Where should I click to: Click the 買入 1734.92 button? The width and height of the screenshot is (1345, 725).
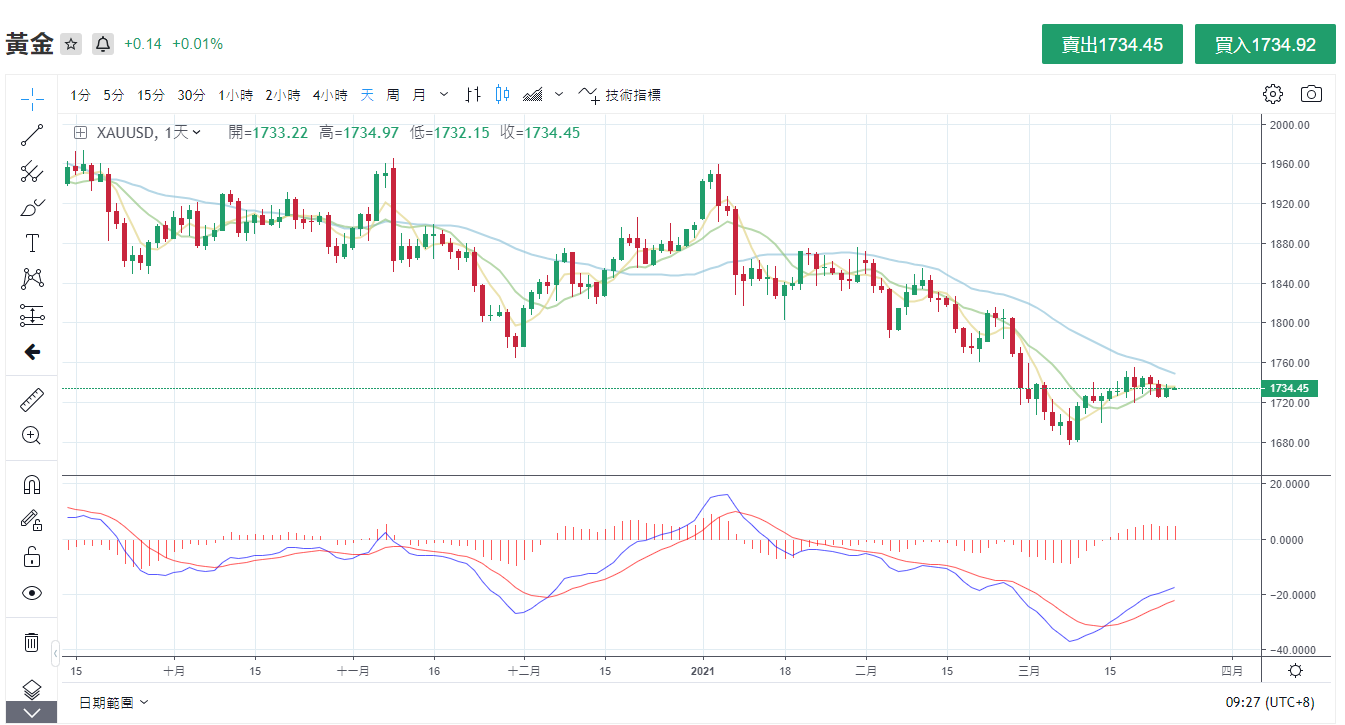tap(1264, 44)
